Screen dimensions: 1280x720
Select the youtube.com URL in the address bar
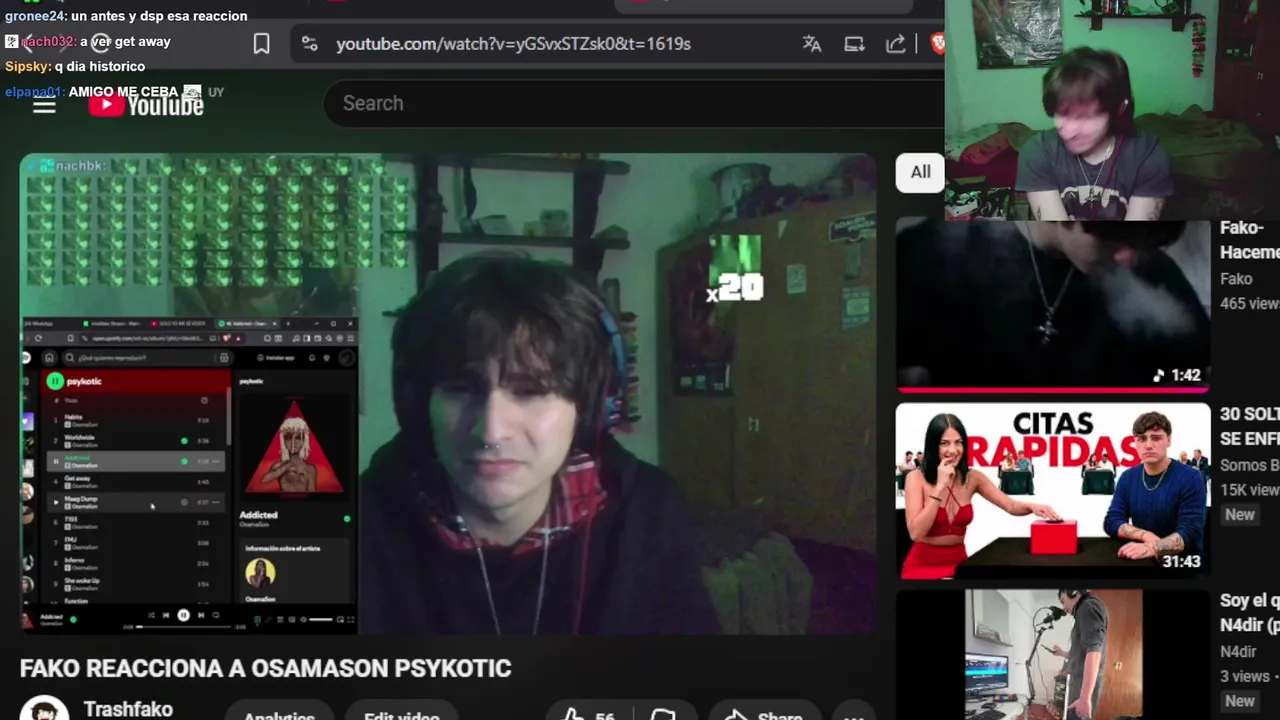tap(513, 44)
